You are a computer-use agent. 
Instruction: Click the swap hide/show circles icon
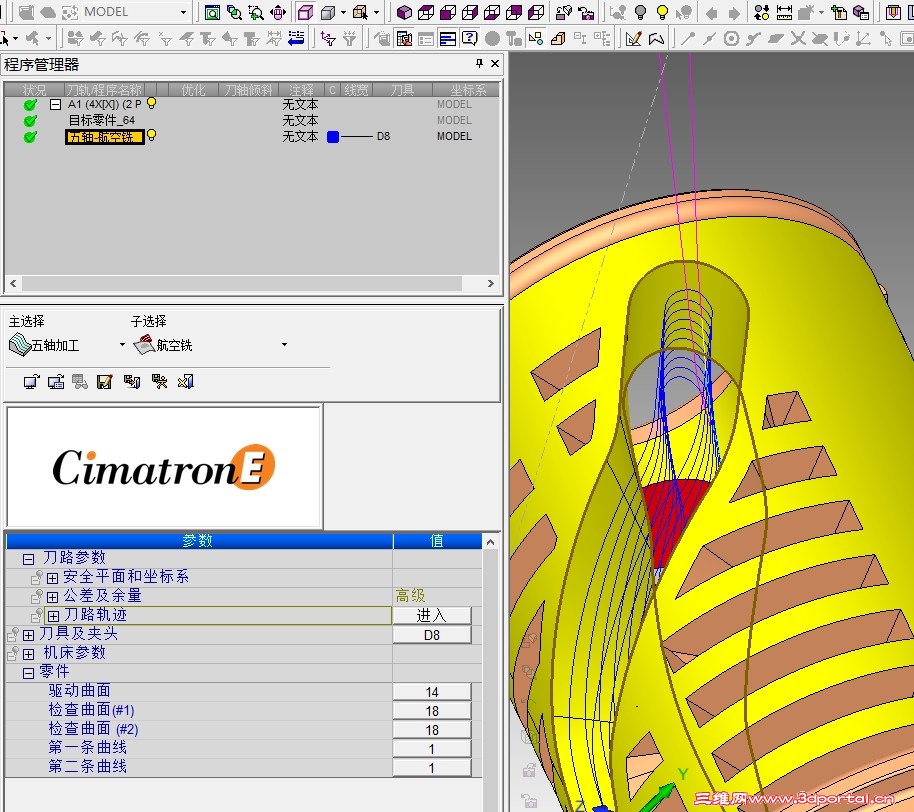click(761, 12)
